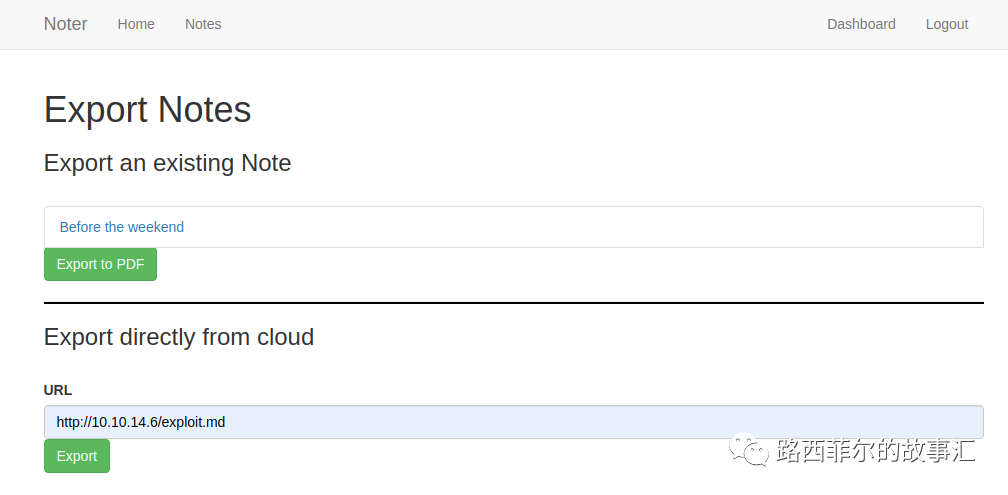Open the Dashboard page
Image resolution: width=1008 pixels, height=495 pixels.
pos(861,24)
